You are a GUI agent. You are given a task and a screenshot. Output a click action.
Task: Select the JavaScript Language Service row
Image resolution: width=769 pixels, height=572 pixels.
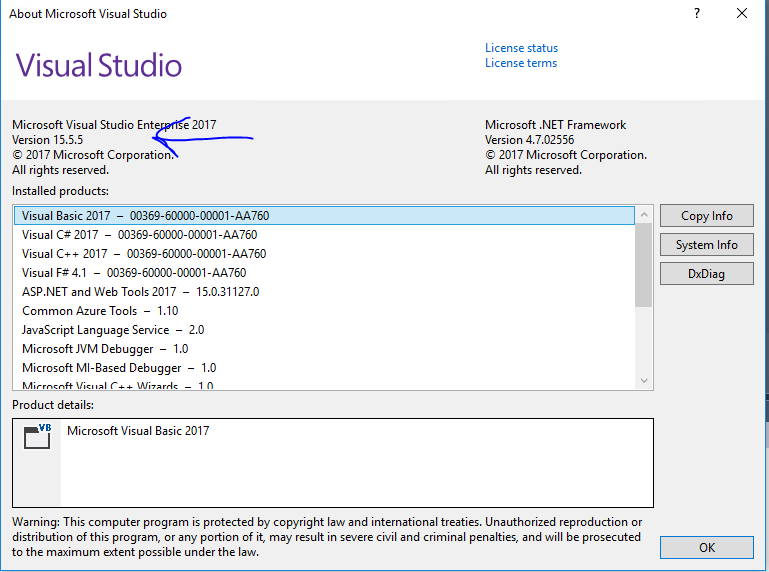click(324, 330)
